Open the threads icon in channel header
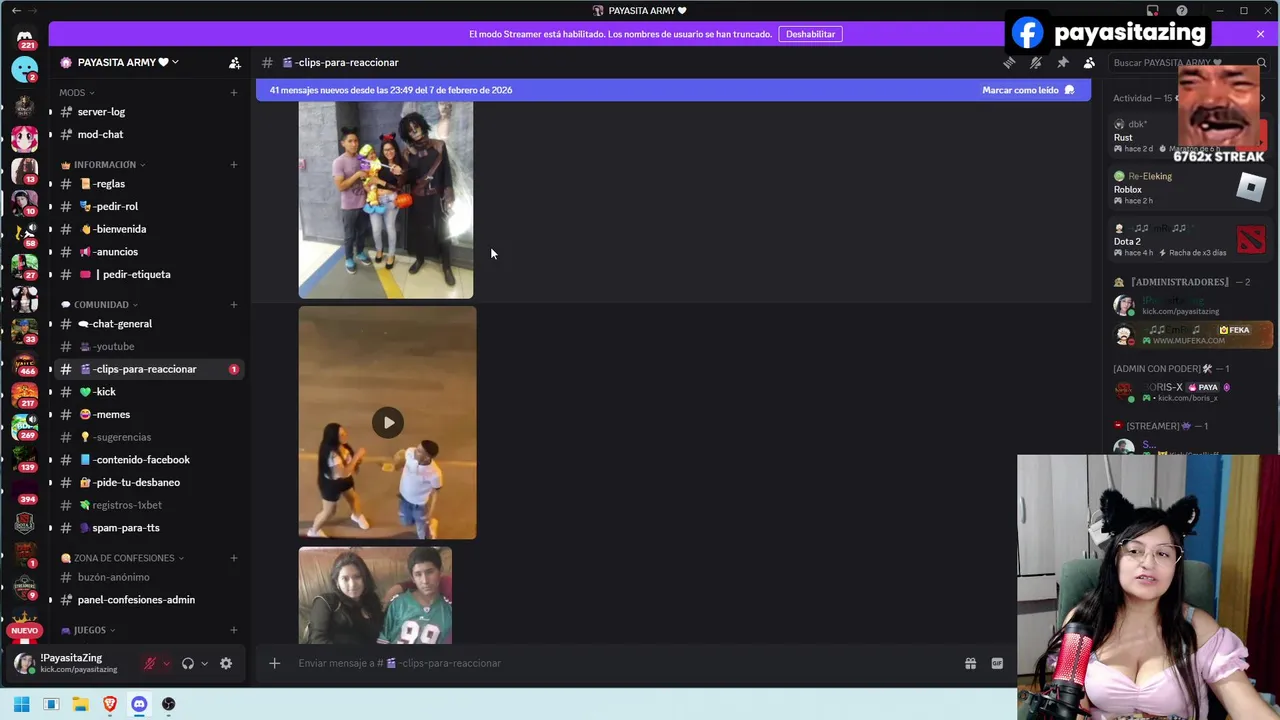 point(1009,62)
